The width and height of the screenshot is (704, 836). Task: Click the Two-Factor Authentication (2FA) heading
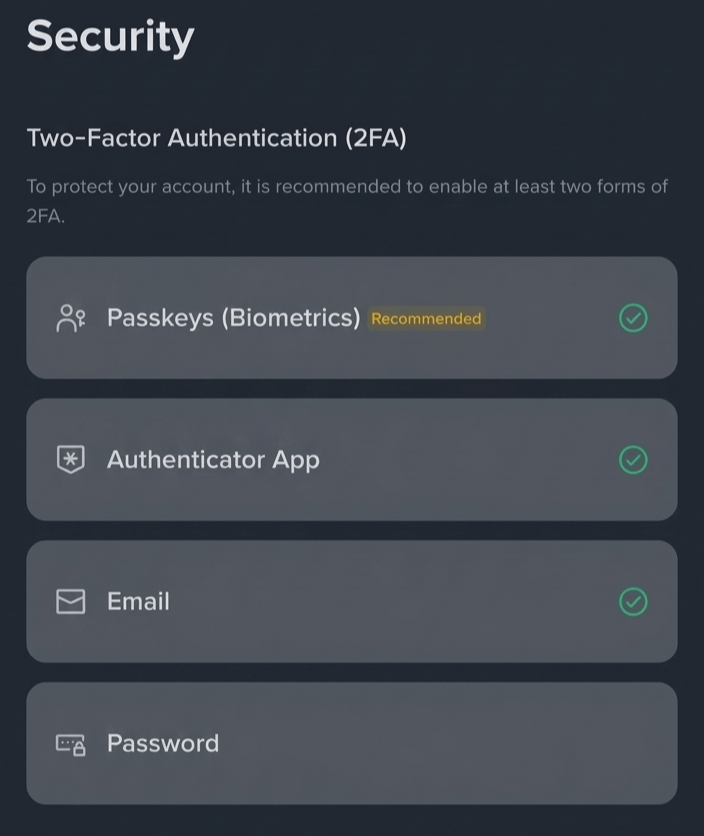[217, 138]
